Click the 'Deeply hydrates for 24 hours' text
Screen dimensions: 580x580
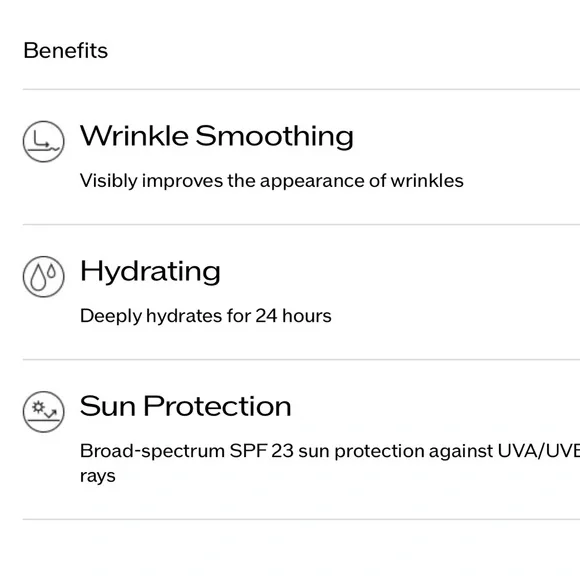[206, 316]
